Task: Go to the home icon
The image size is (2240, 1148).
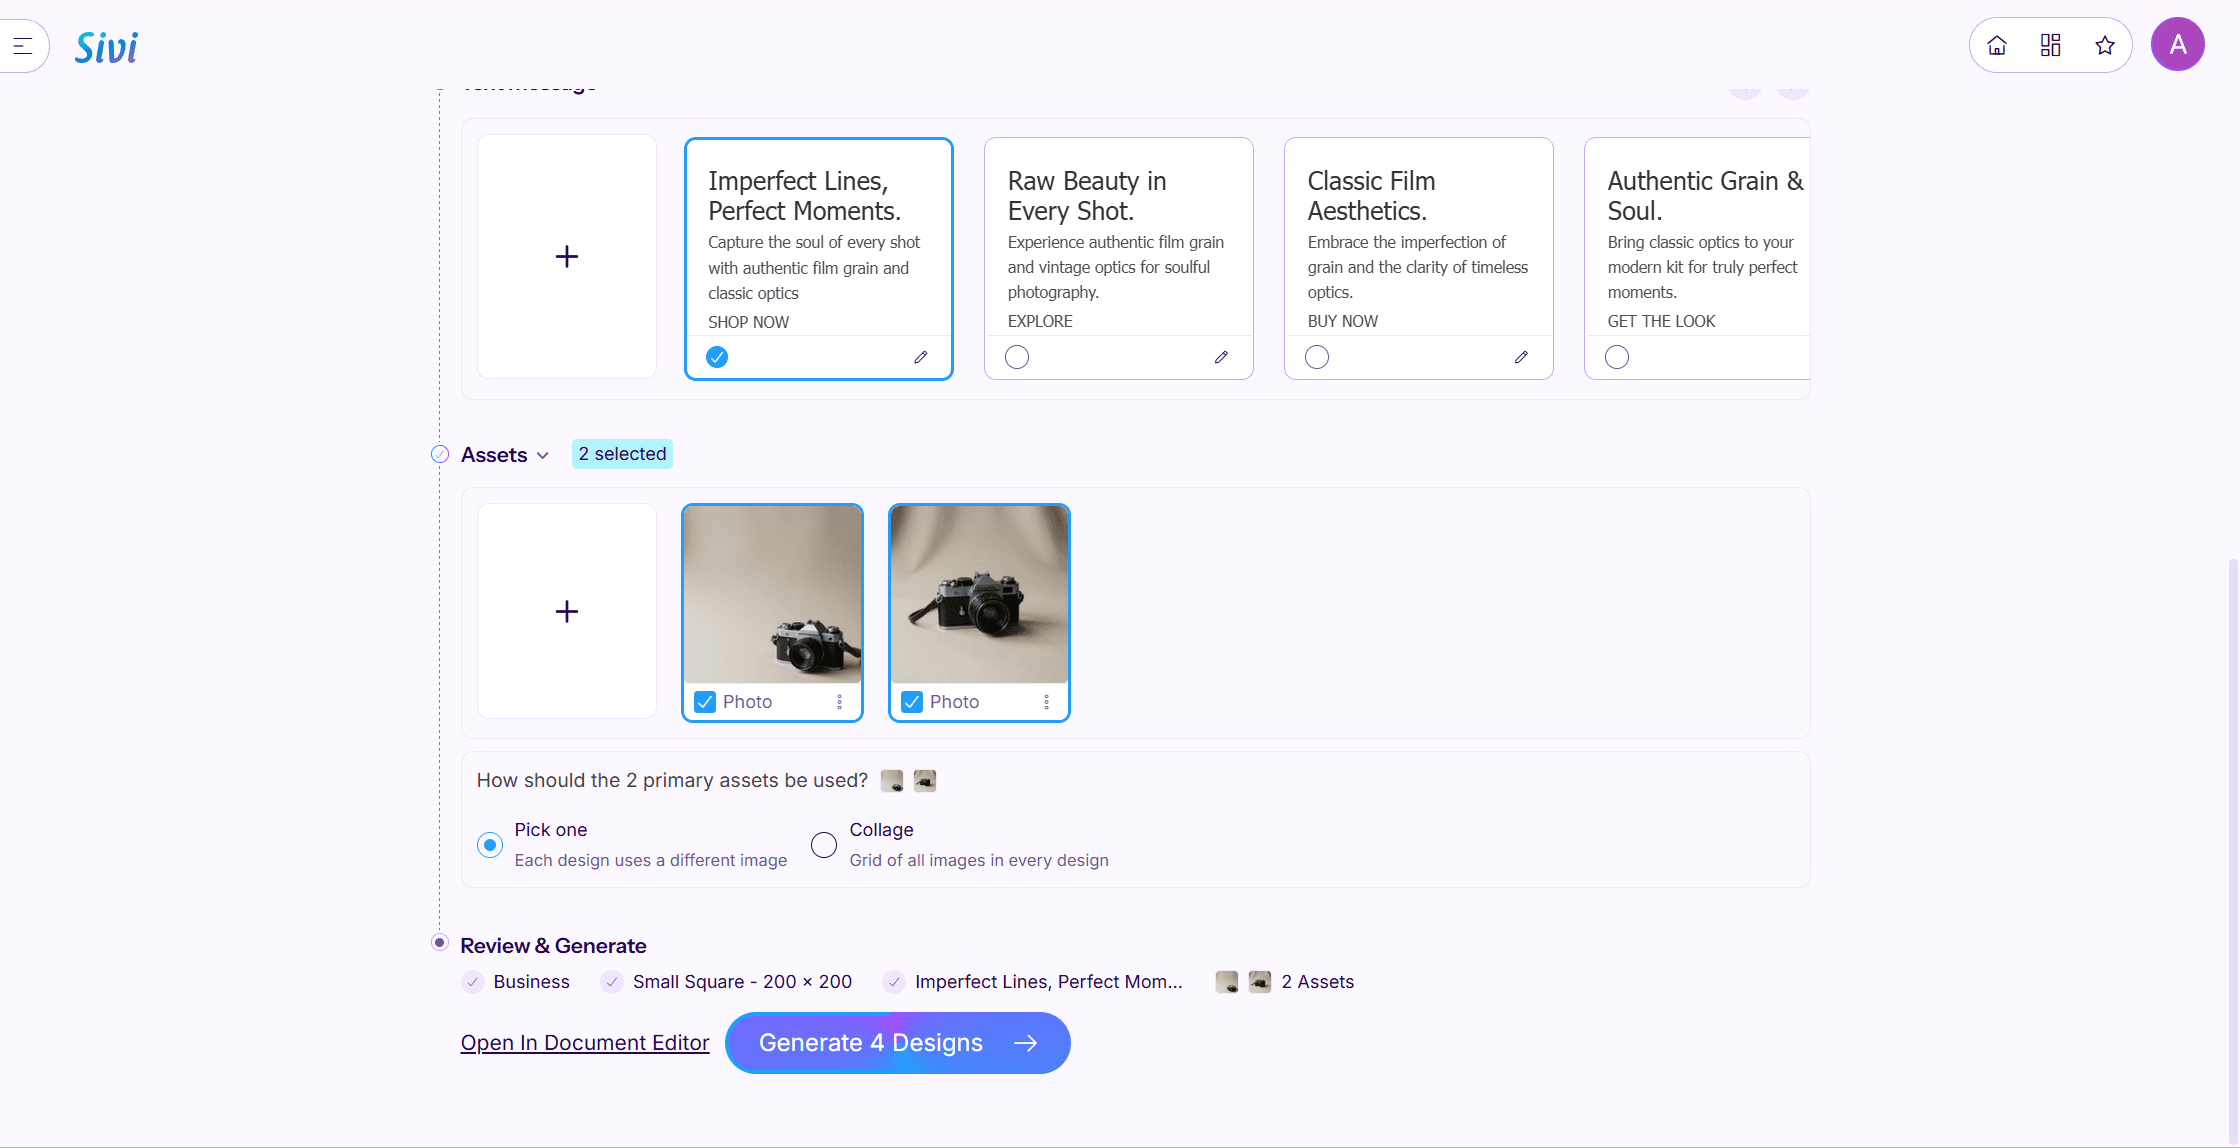Action: tap(1997, 45)
